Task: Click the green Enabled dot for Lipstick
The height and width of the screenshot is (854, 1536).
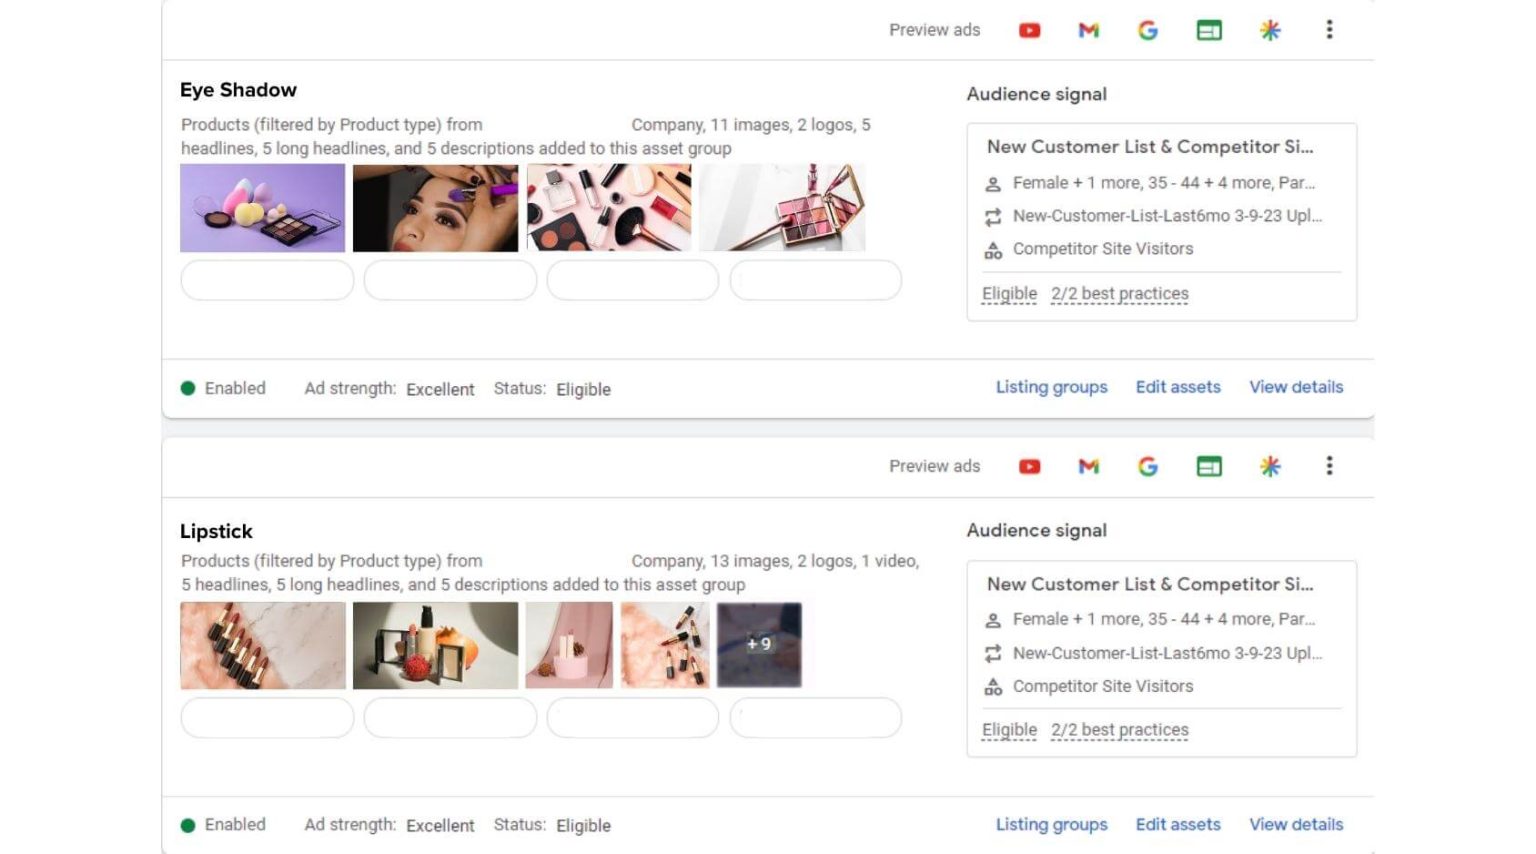Action: [188, 824]
